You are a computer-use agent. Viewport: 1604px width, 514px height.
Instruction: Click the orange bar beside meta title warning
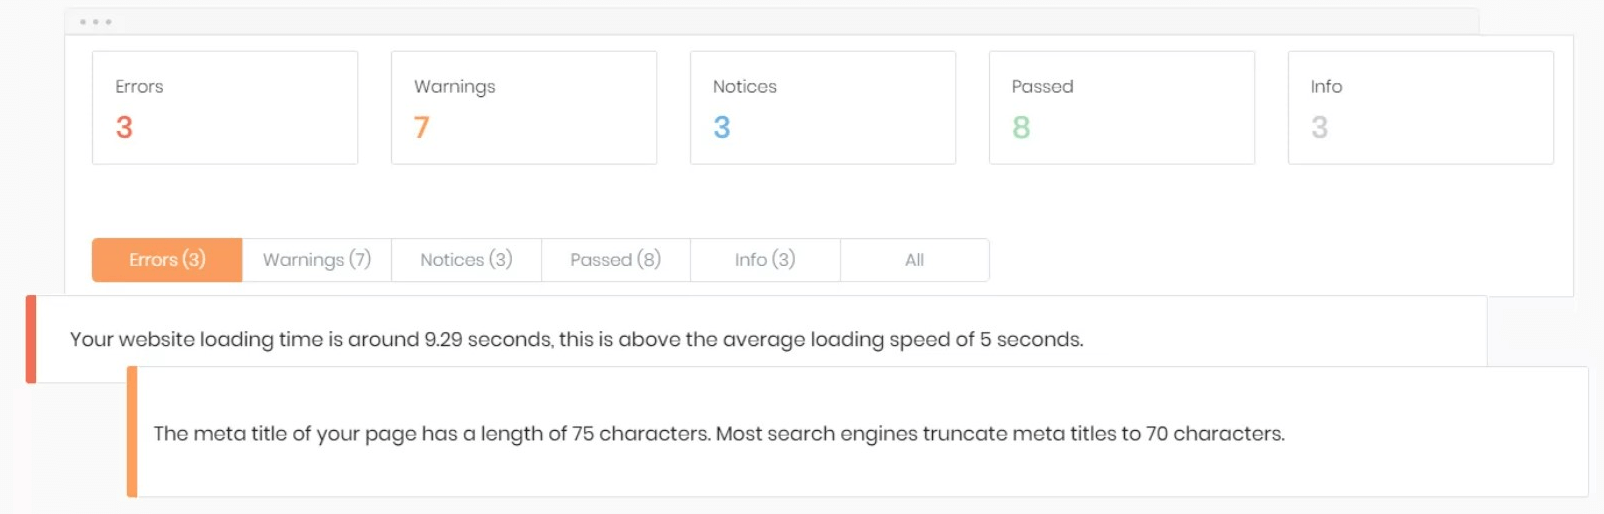click(132, 432)
